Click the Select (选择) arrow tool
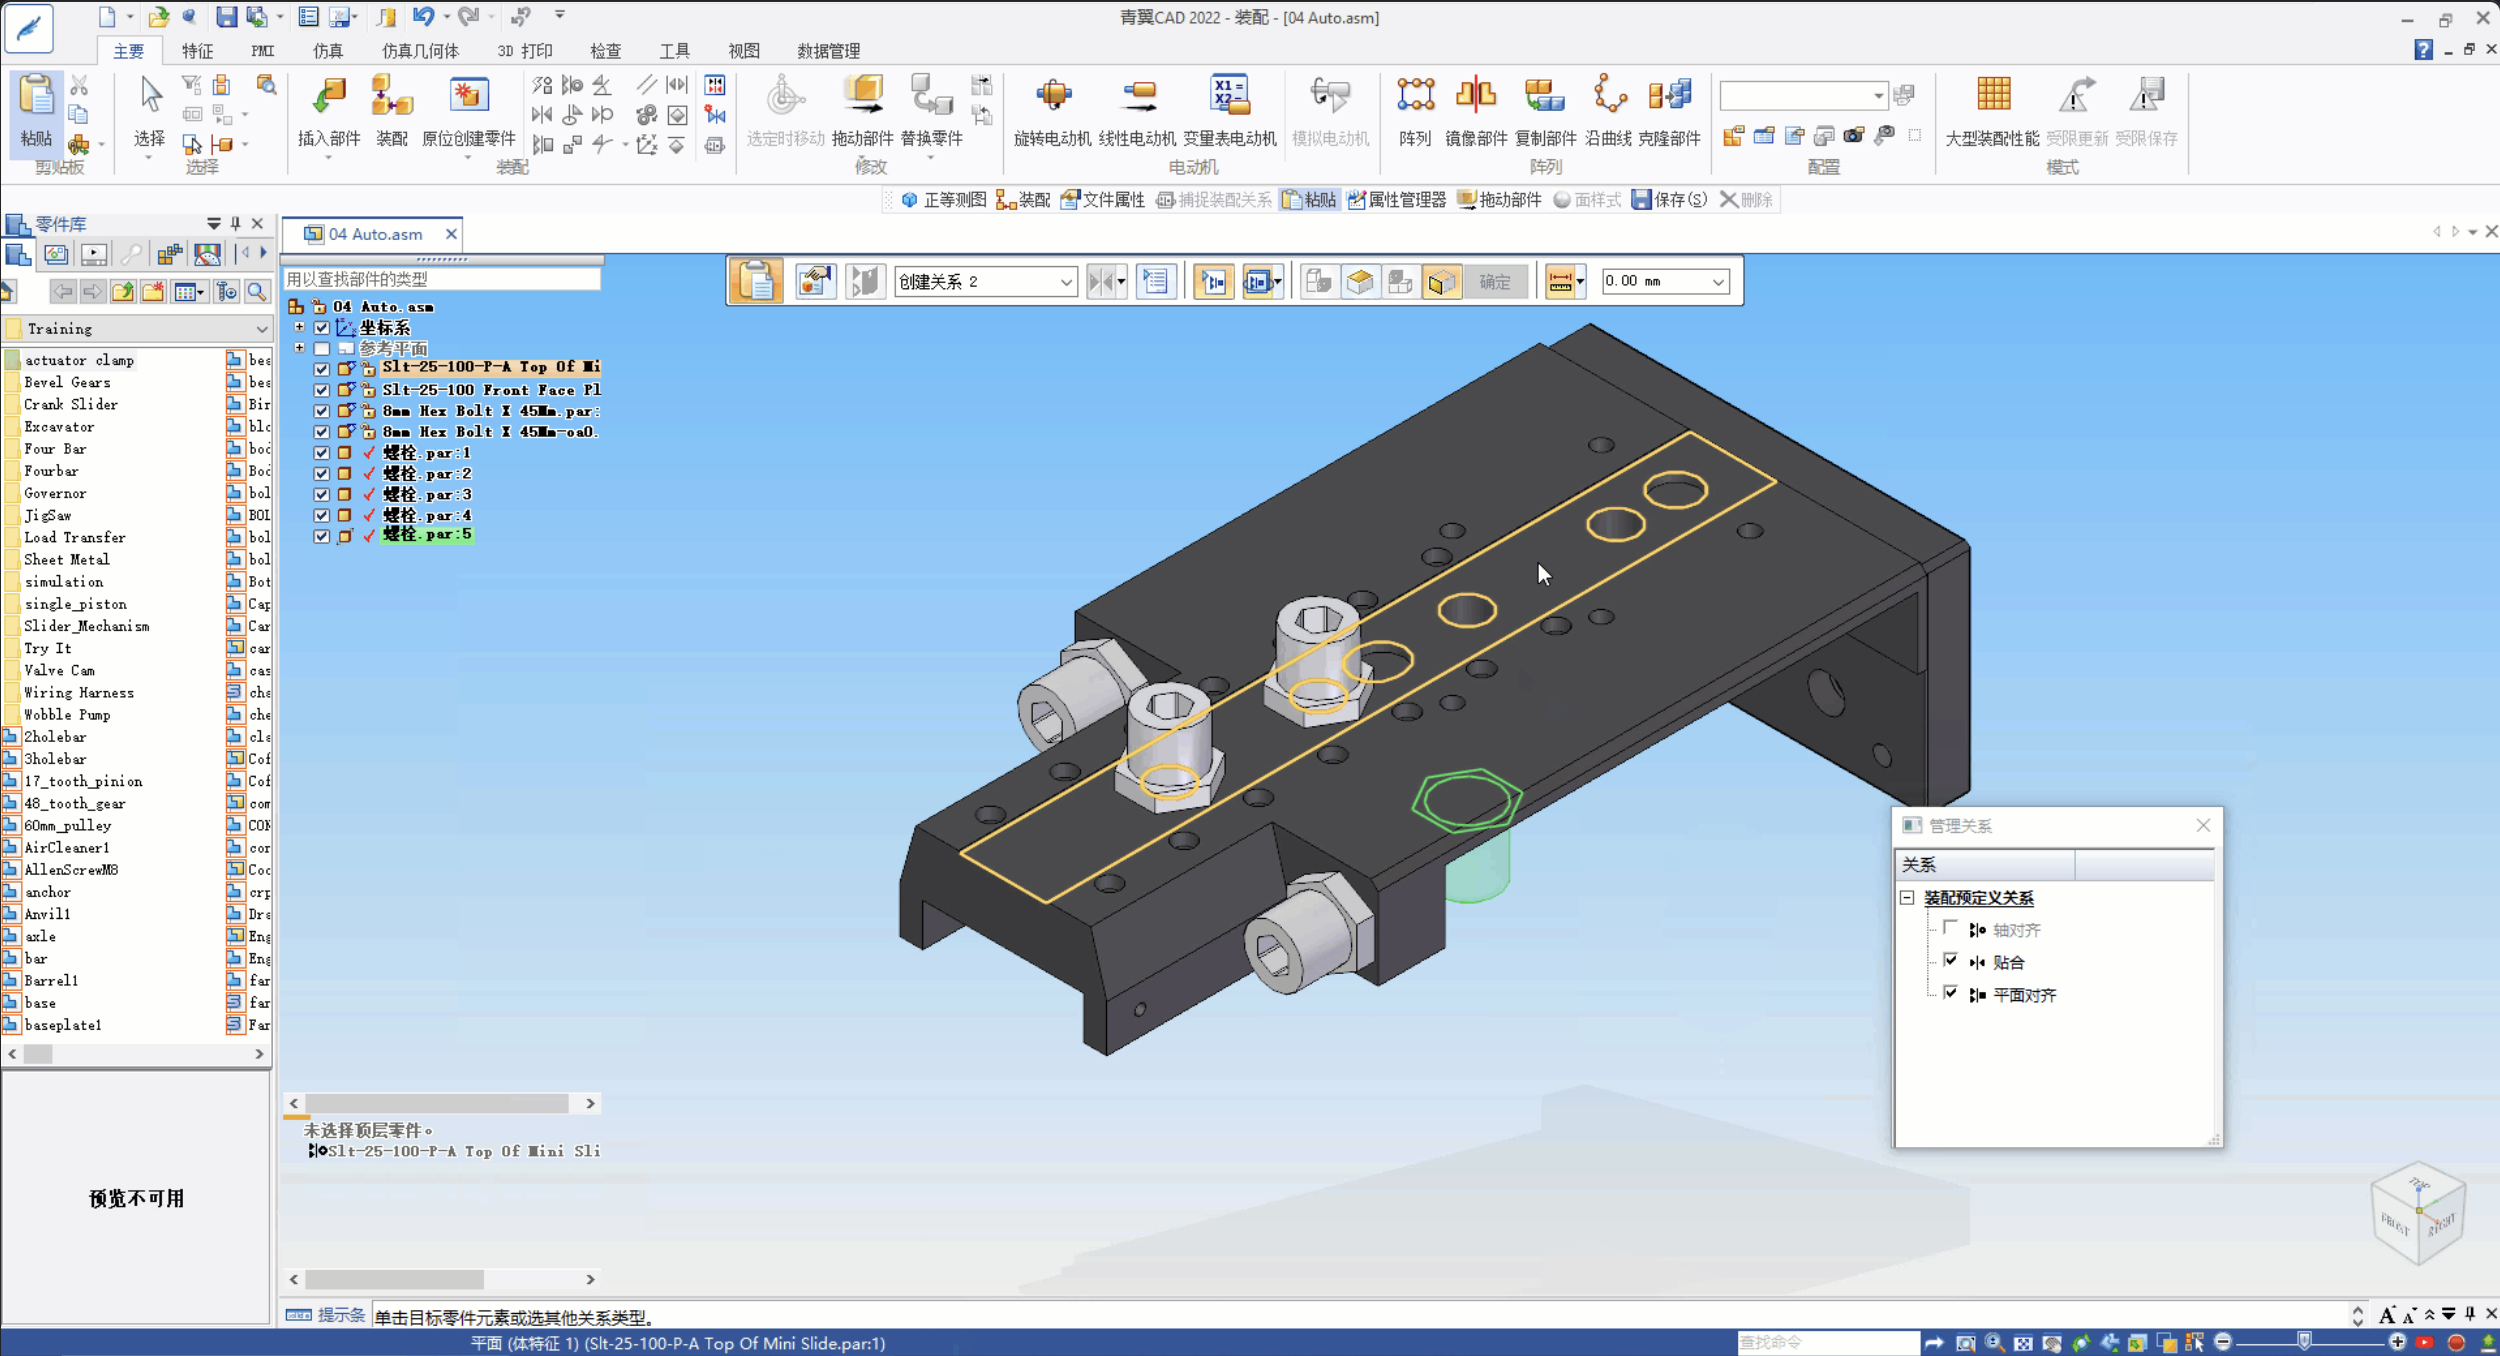Image resolution: width=2500 pixels, height=1356 pixels. 150,96
